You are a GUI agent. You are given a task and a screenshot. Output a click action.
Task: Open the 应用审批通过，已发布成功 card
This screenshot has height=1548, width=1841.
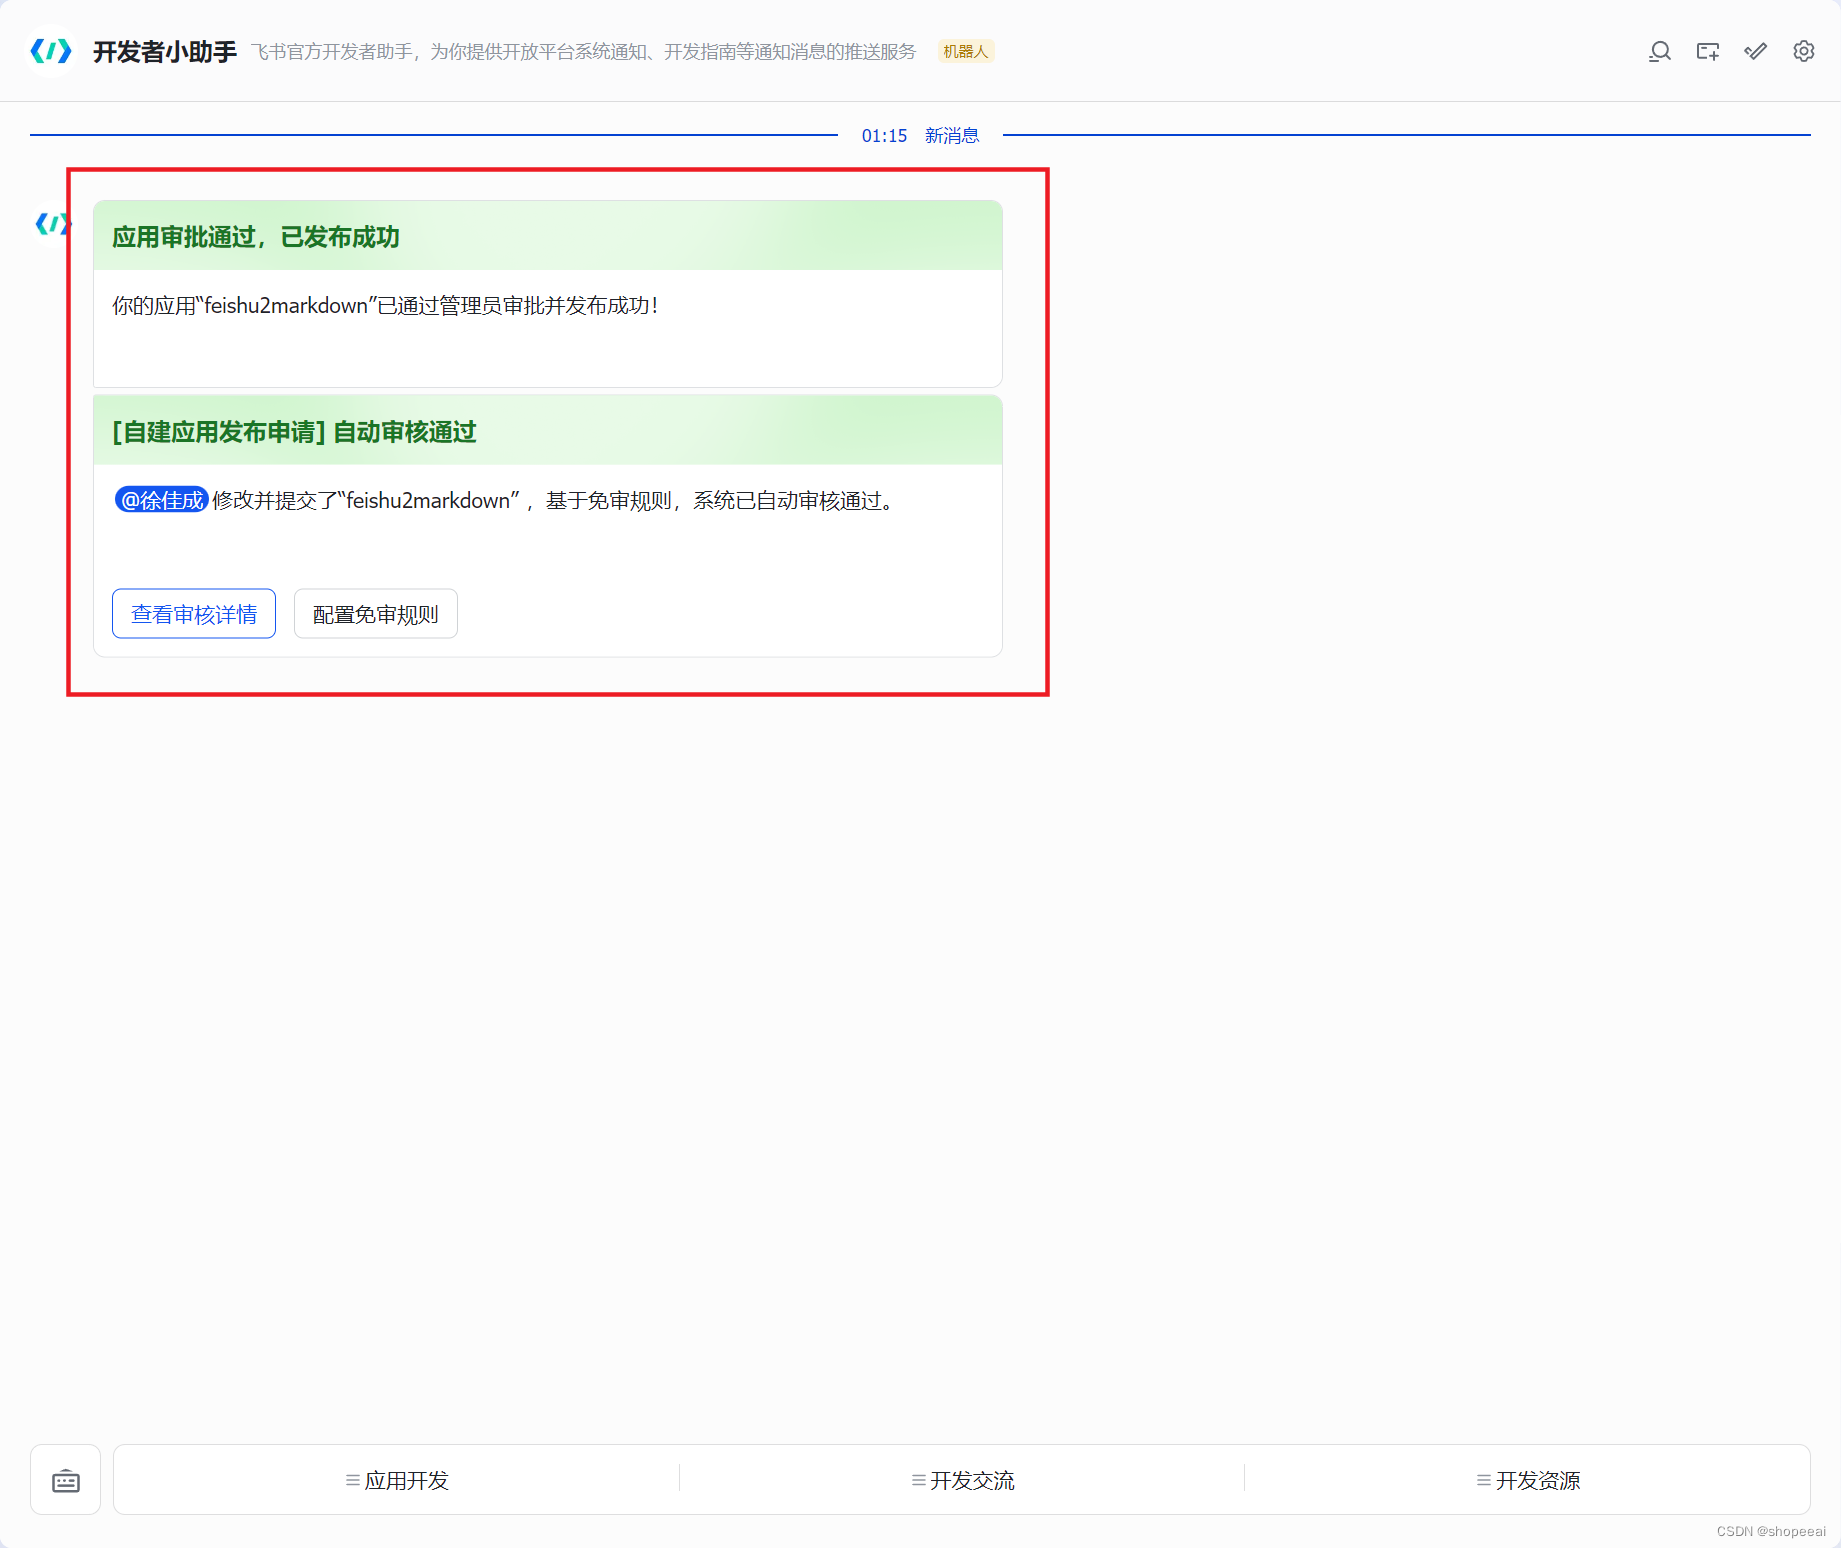point(548,294)
